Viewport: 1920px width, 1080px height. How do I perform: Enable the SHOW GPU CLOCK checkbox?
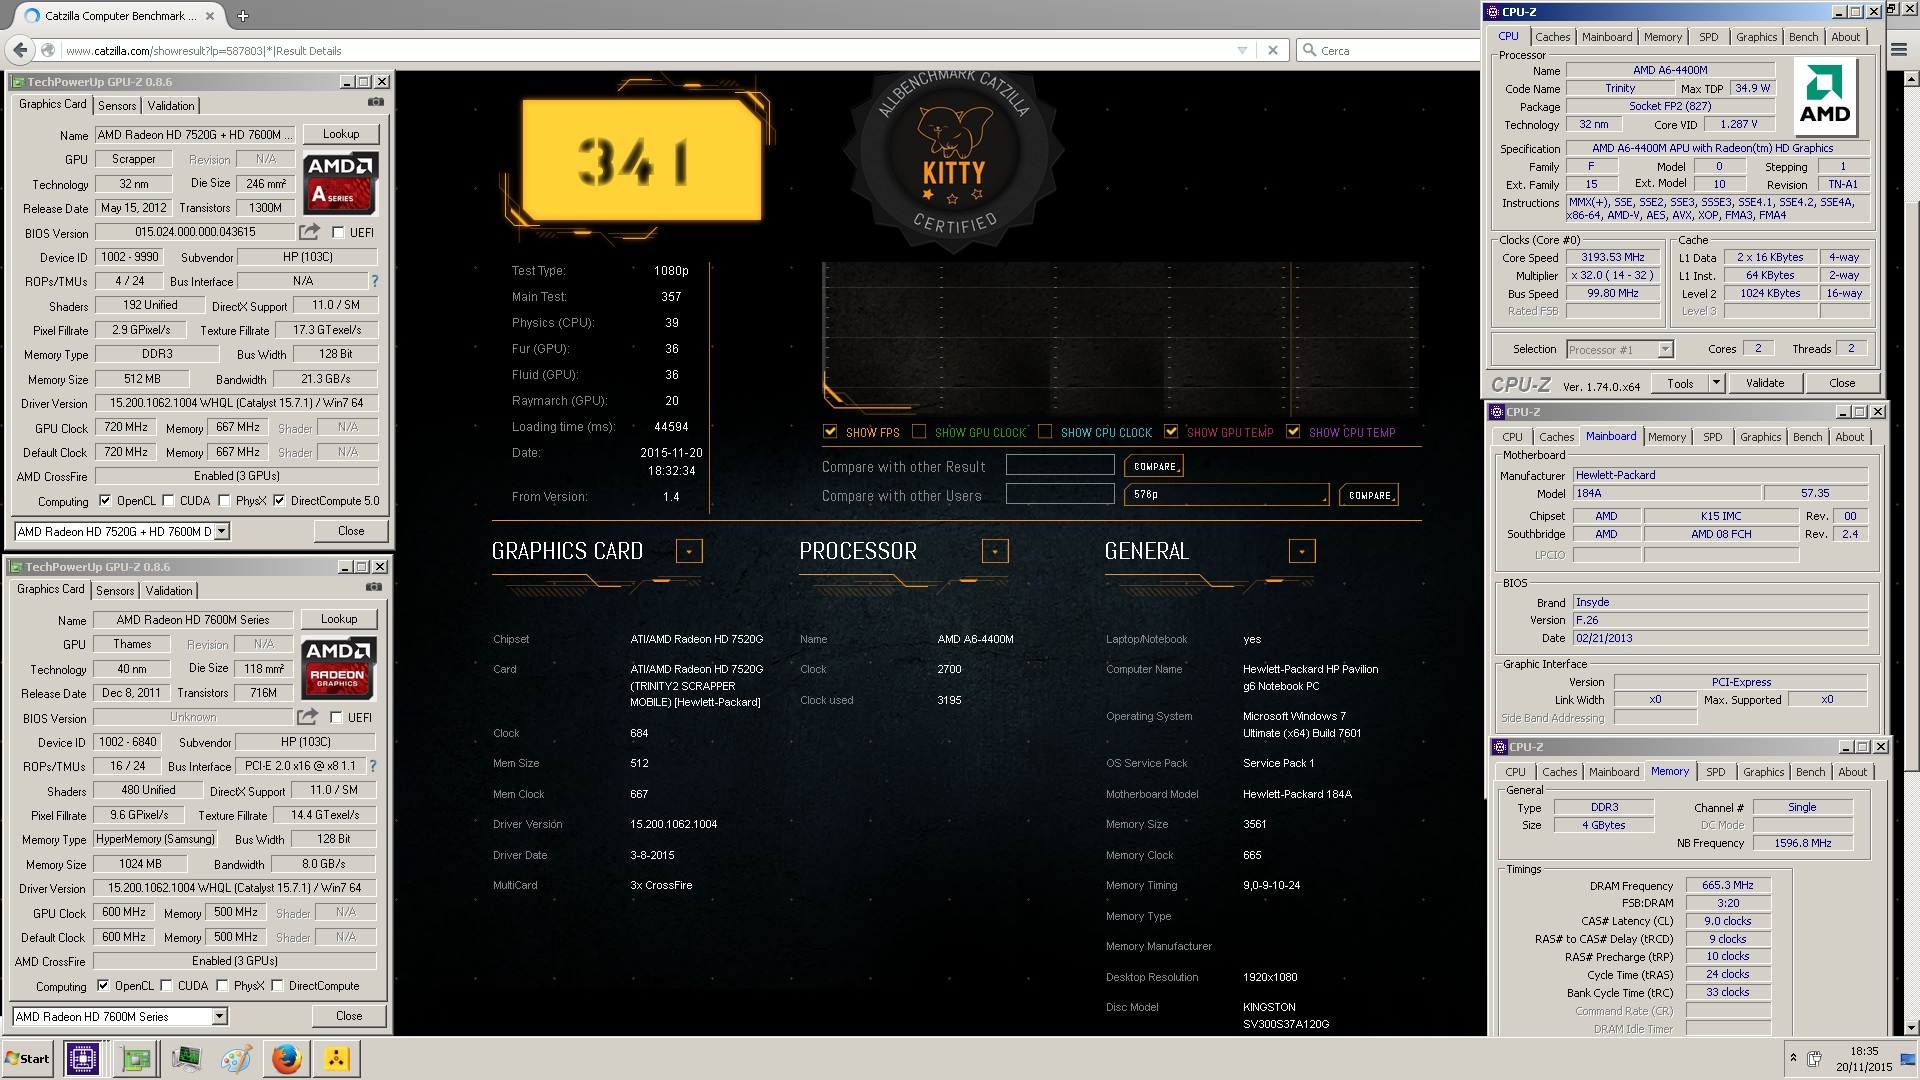coord(919,432)
